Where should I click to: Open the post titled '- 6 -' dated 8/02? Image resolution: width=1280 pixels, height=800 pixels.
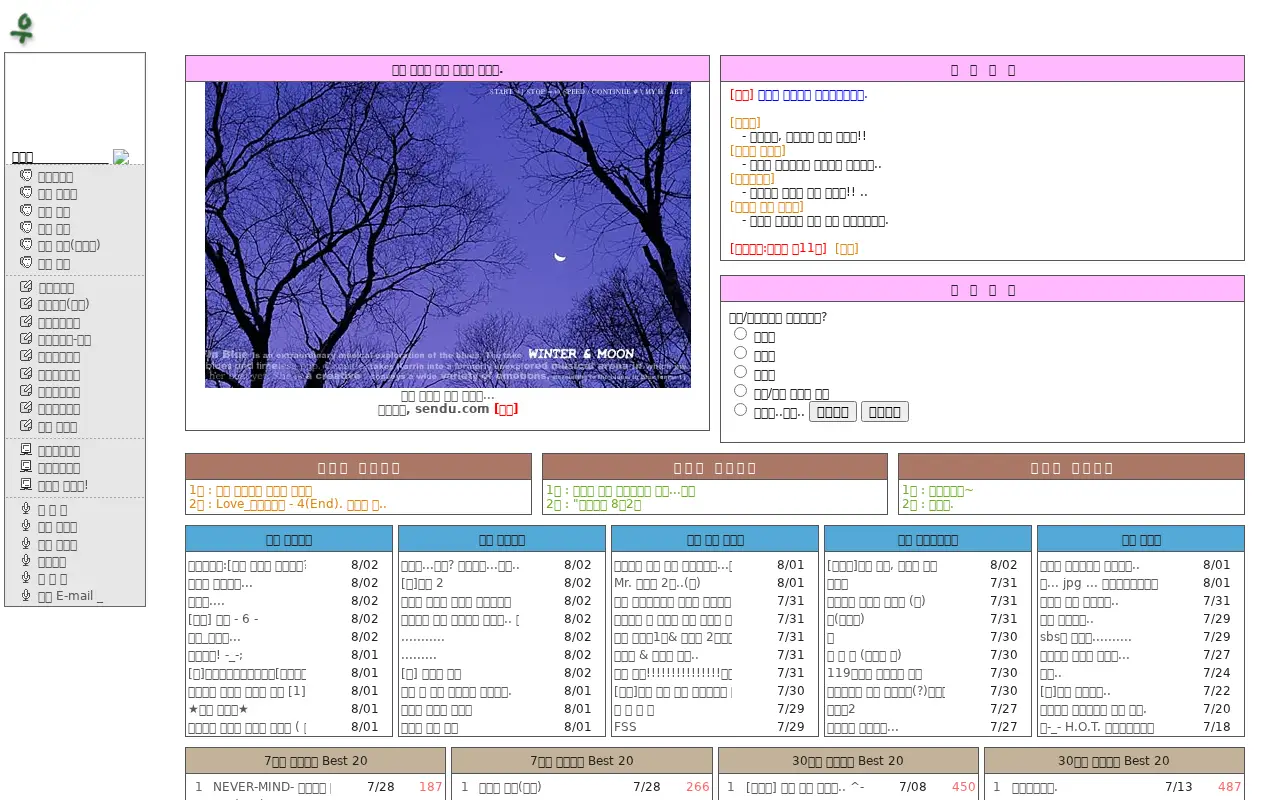[x=223, y=619]
